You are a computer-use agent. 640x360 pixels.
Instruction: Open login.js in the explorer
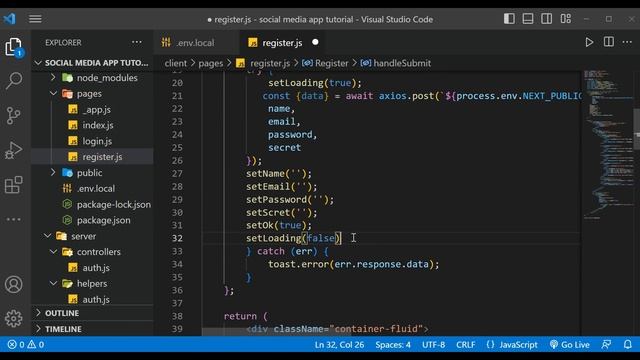[92, 141]
